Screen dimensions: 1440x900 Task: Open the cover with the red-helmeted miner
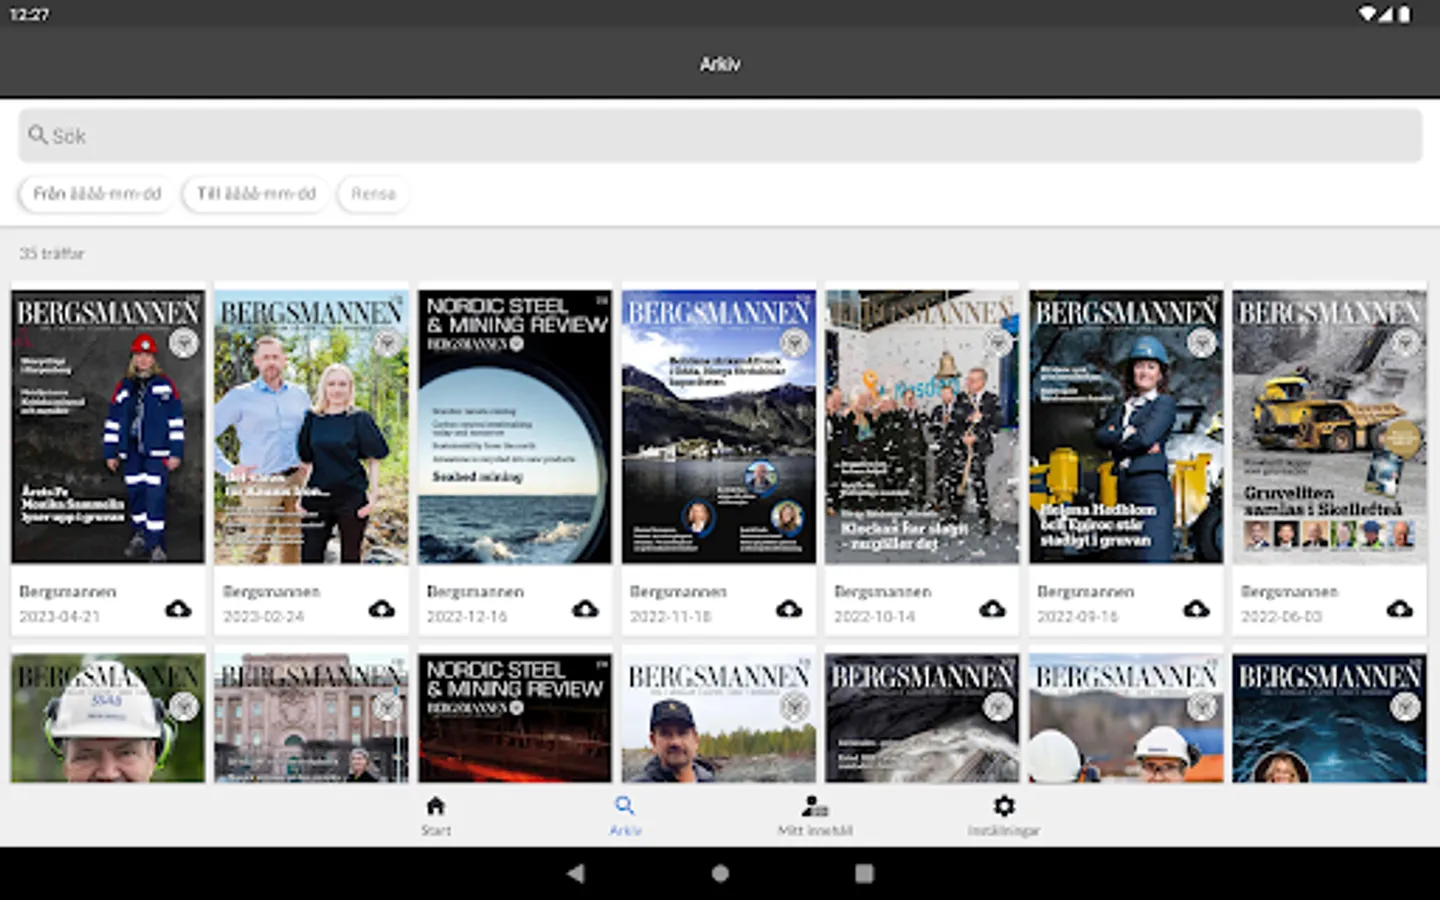click(x=108, y=427)
